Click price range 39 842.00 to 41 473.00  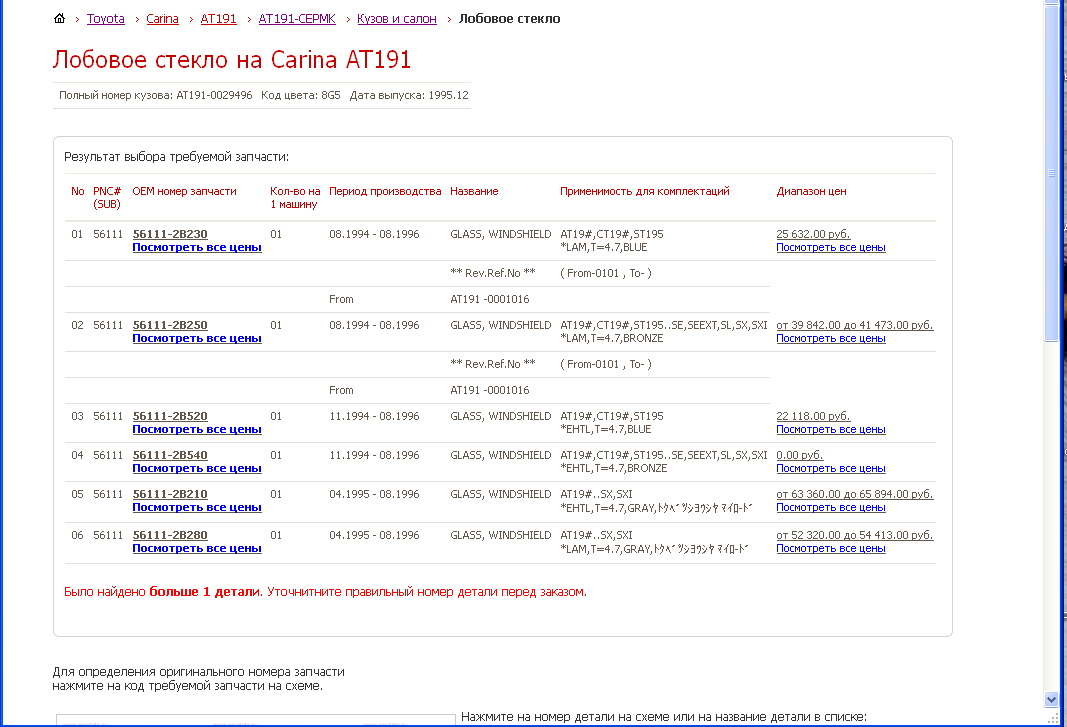[x=854, y=325]
